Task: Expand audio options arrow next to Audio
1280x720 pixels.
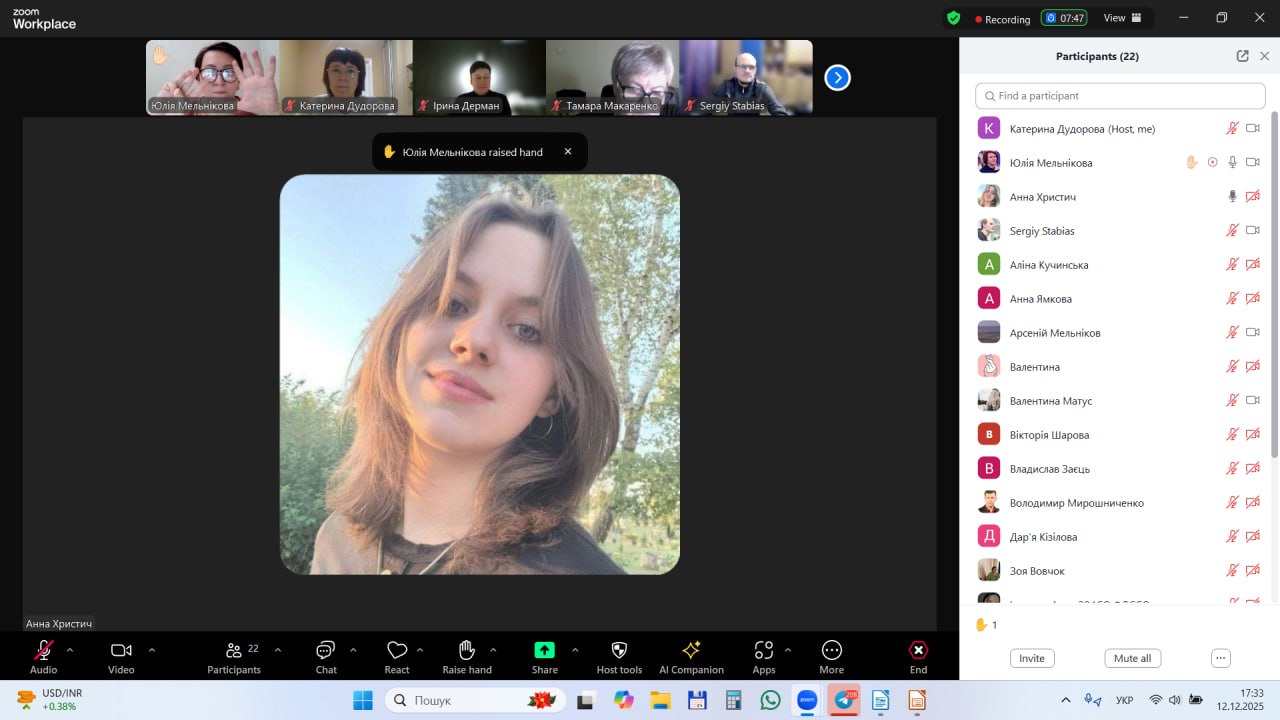Action: [x=70, y=650]
